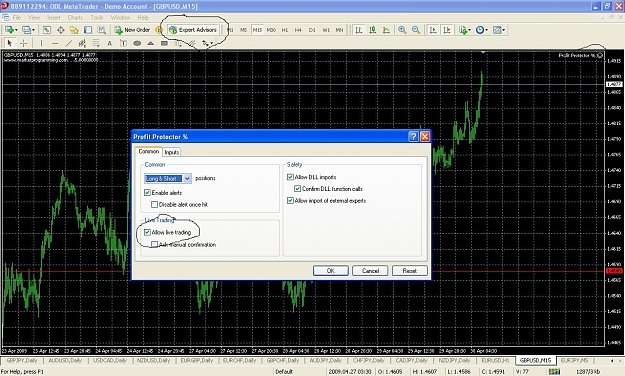Launch MetaEditor with the yellow diamond icon
Image resolution: width=625 pixels, height=376 pixels.
[x=159, y=30]
